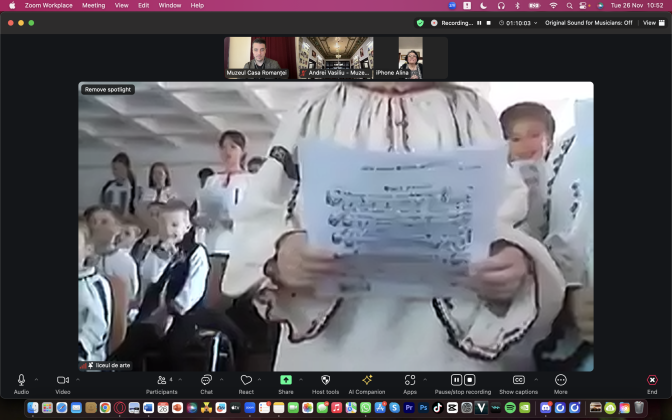Turn on Show captions
Image resolution: width=672 pixels, height=420 pixels.
click(x=518, y=381)
